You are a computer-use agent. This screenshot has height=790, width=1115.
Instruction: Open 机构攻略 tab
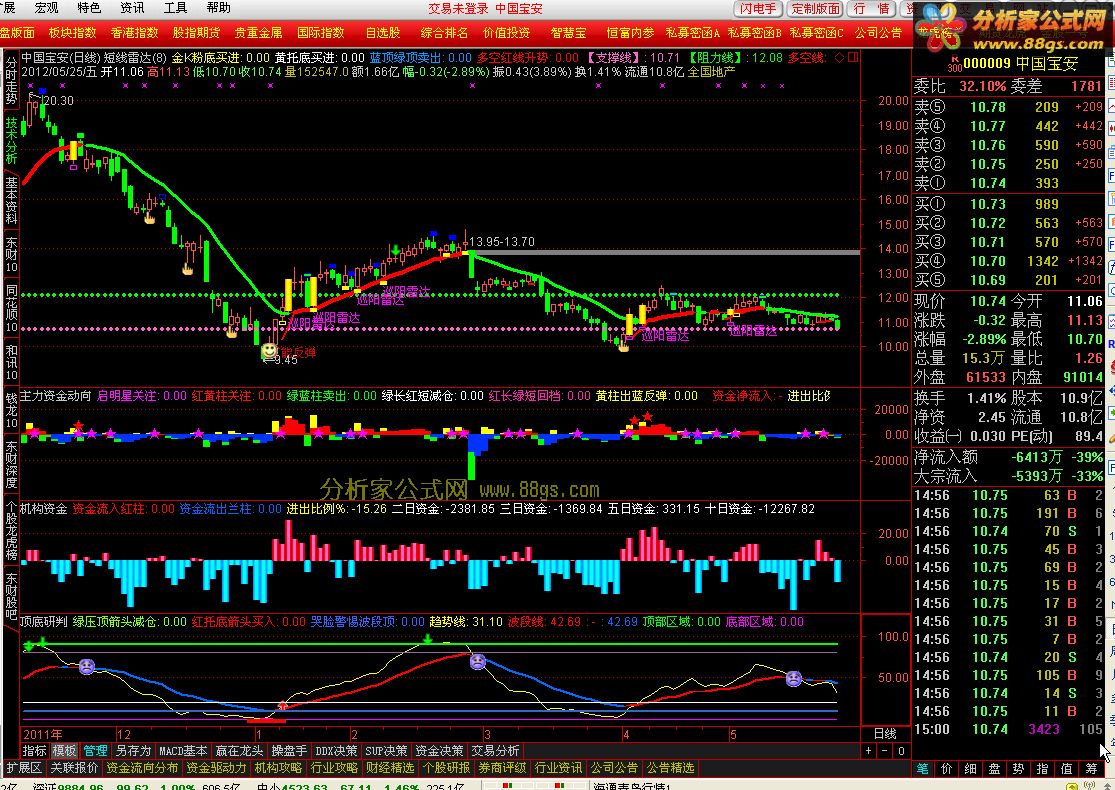point(278,768)
